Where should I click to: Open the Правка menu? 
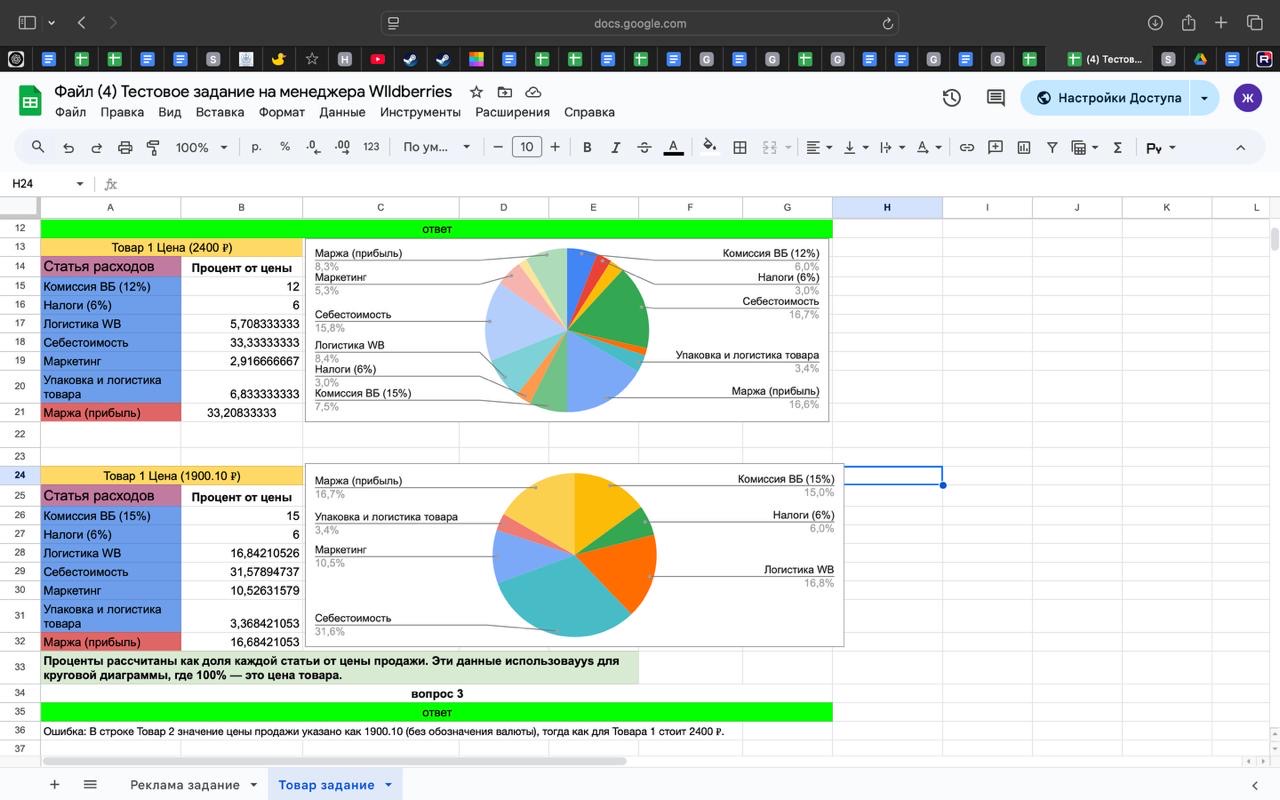(122, 112)
